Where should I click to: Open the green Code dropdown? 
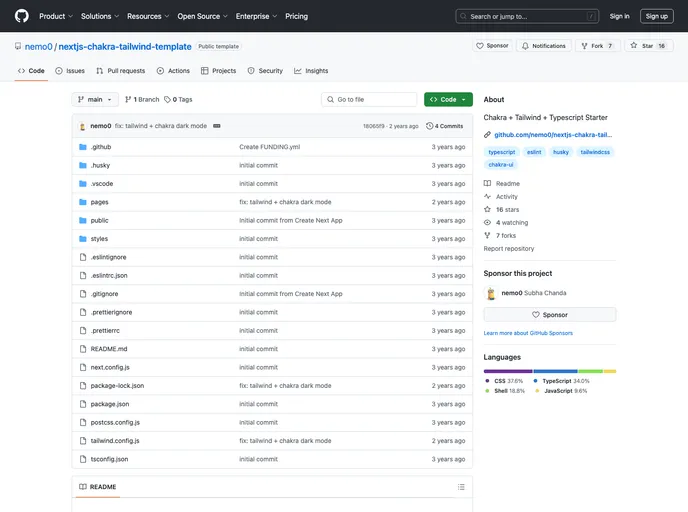click(x=447, y=100)
